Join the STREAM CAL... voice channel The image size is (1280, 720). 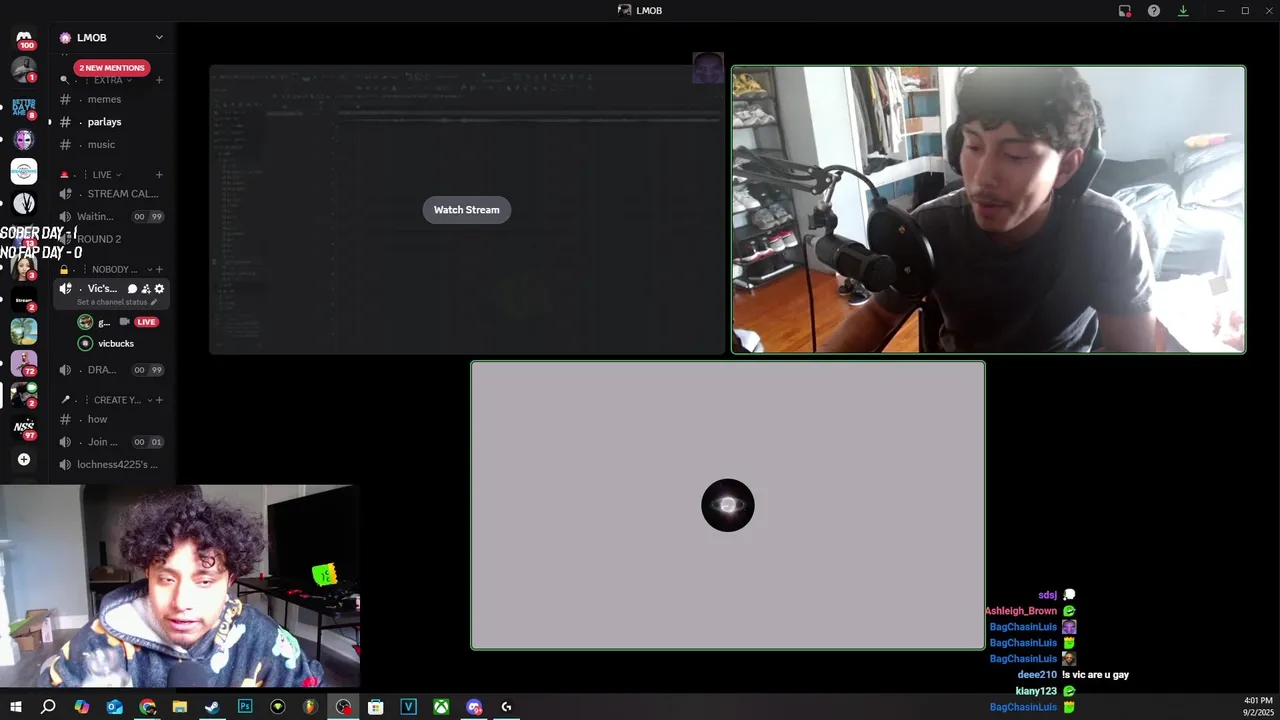pos(112,194)
